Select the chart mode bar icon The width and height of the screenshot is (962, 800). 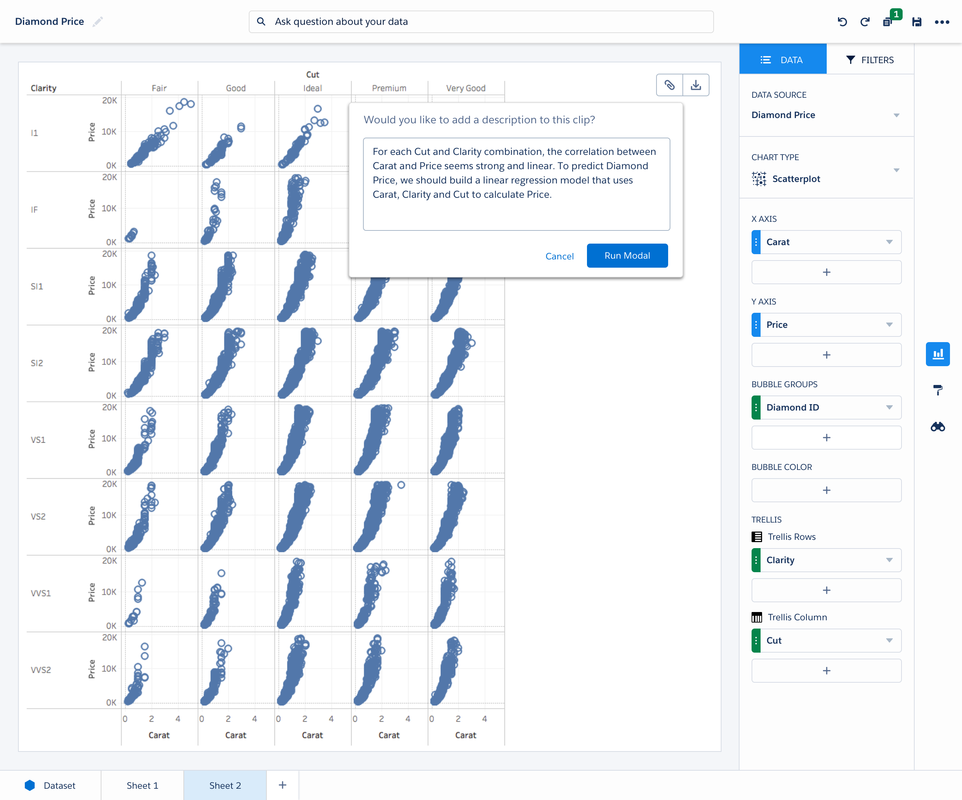pos(937,354)
